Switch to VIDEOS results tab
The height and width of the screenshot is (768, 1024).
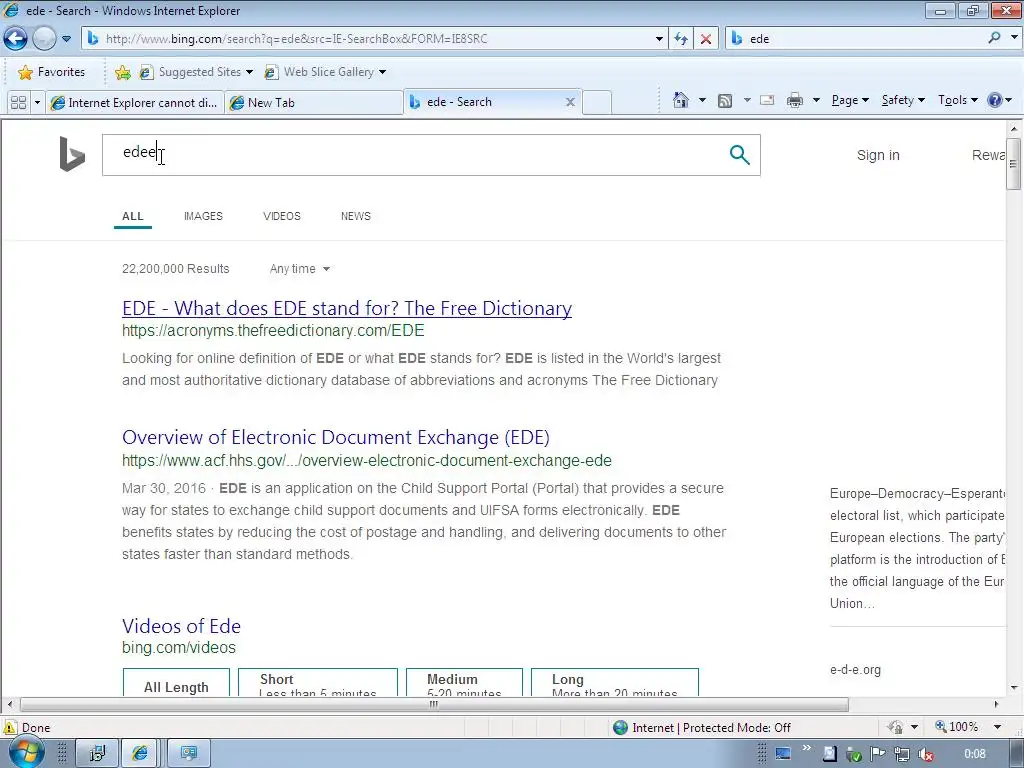click(282, 216)
